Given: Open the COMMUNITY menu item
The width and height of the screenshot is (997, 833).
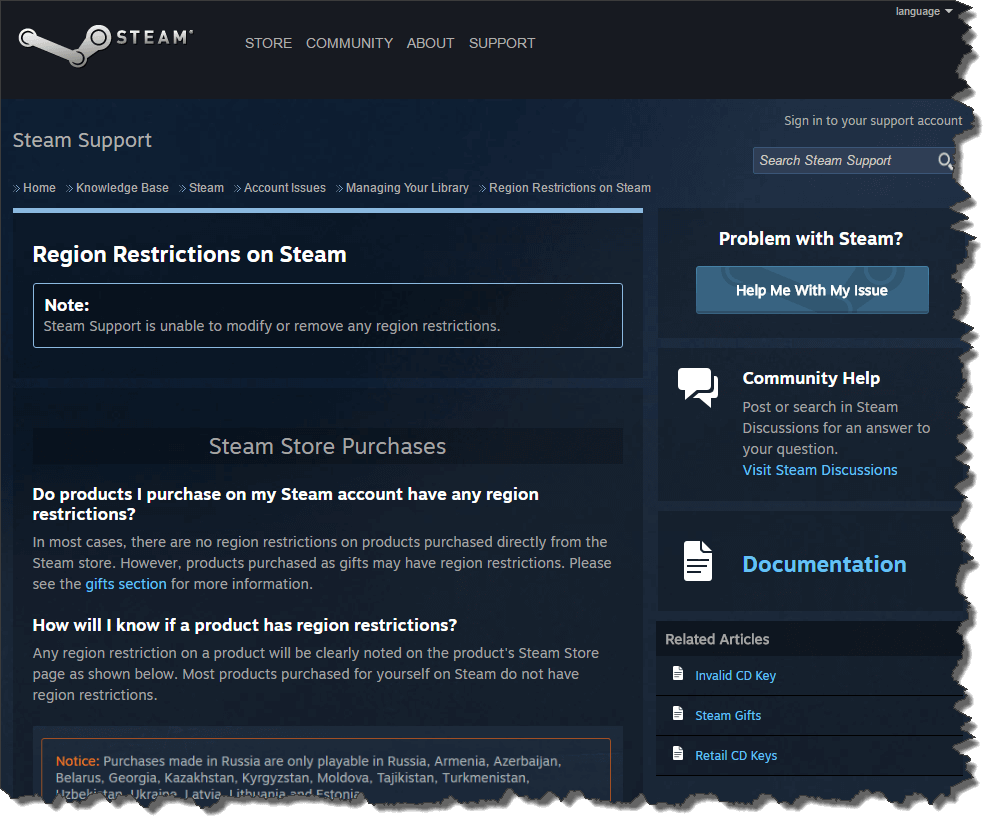Looking at the screenshot, I should pos(349,43).
